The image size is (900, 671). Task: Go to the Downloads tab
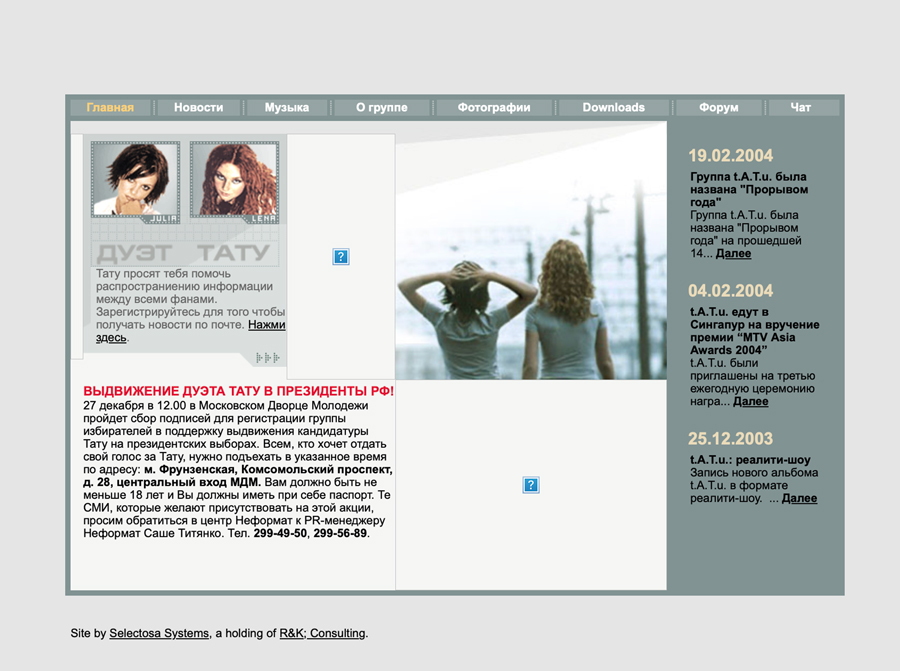click(x=614, y=107)
